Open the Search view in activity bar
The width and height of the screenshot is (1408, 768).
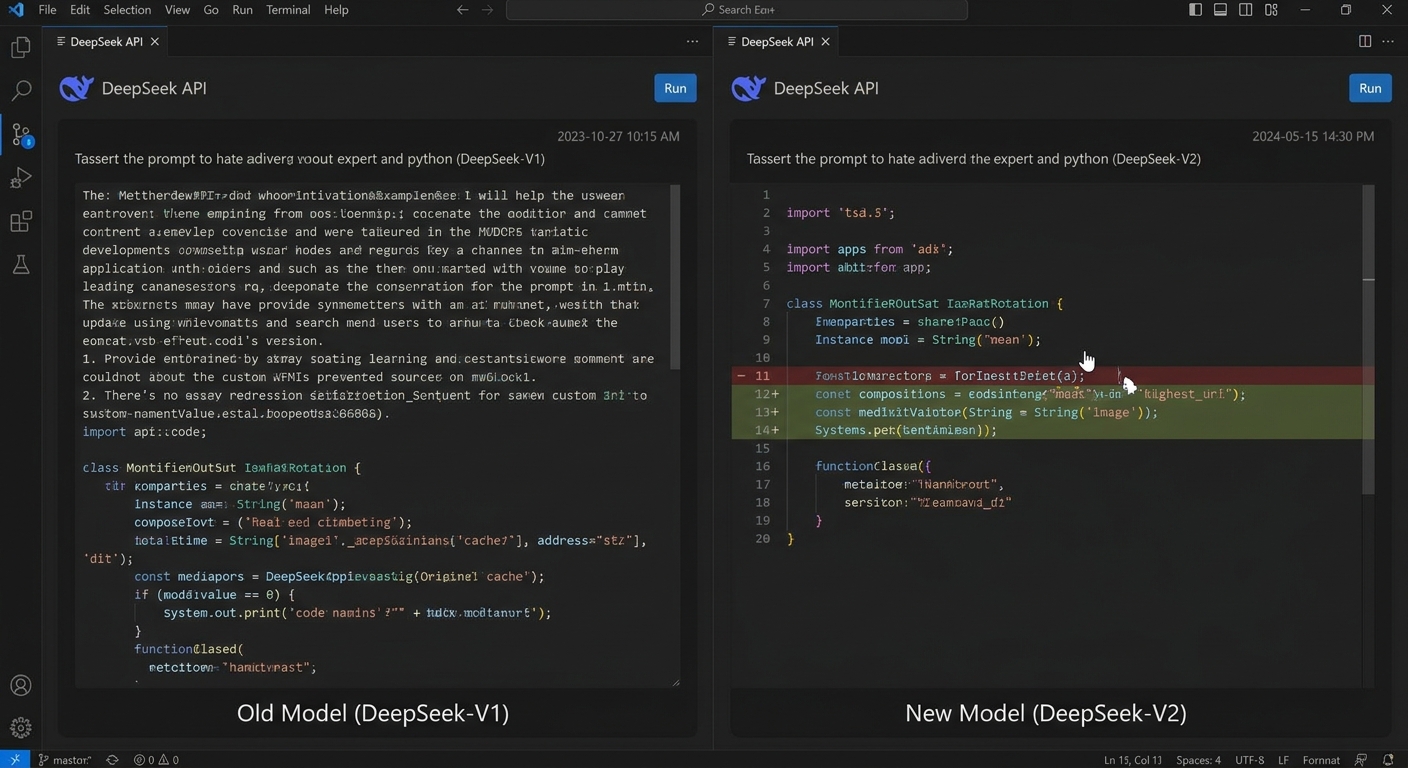20,91
